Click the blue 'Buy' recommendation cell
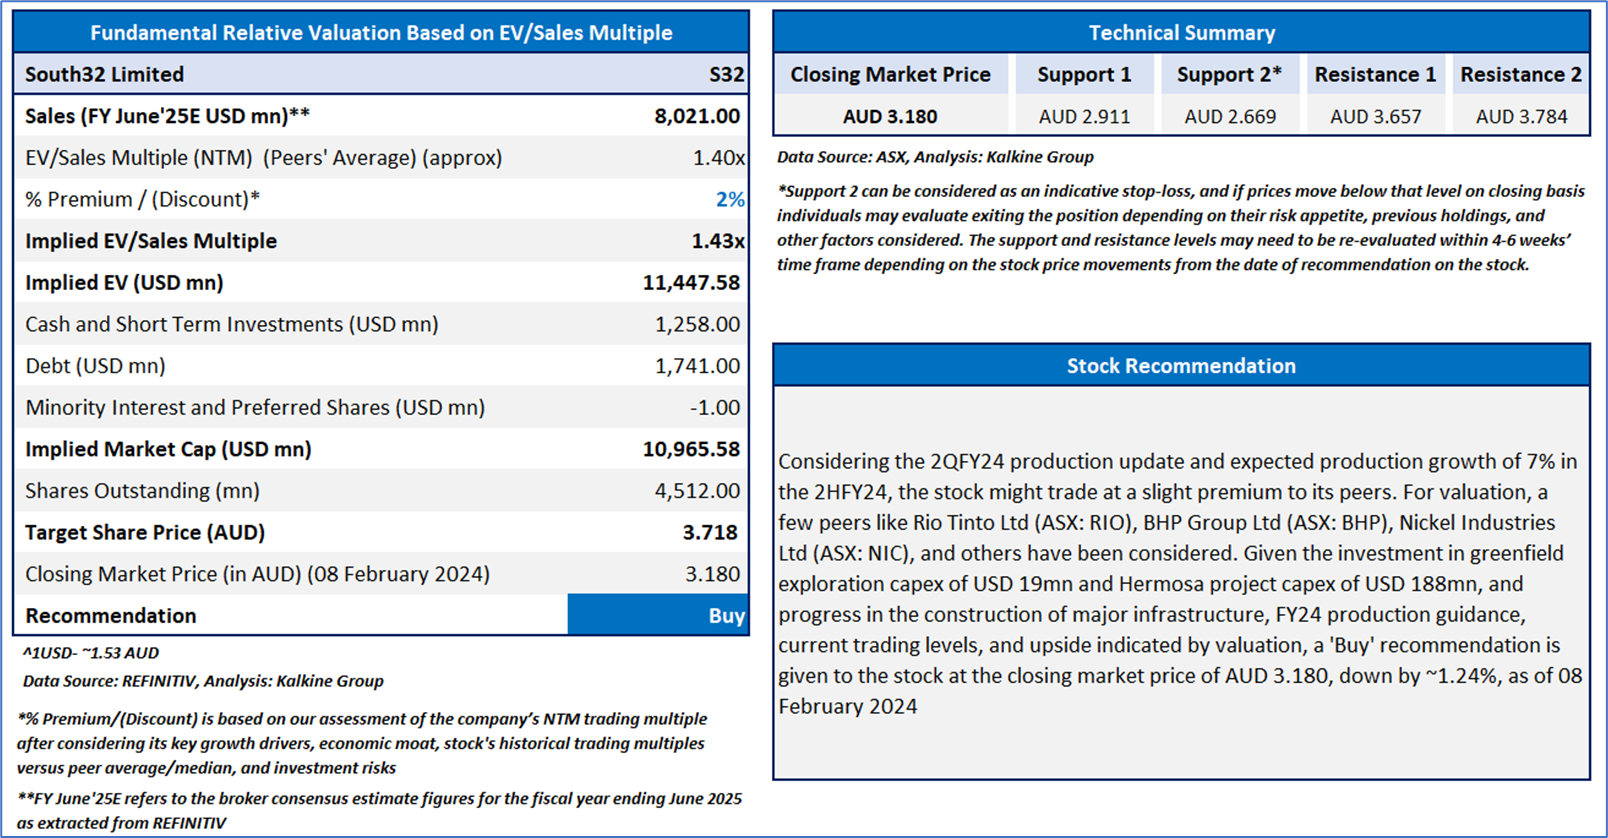This screenshot has height=838, width=1608. click(658, 615)
